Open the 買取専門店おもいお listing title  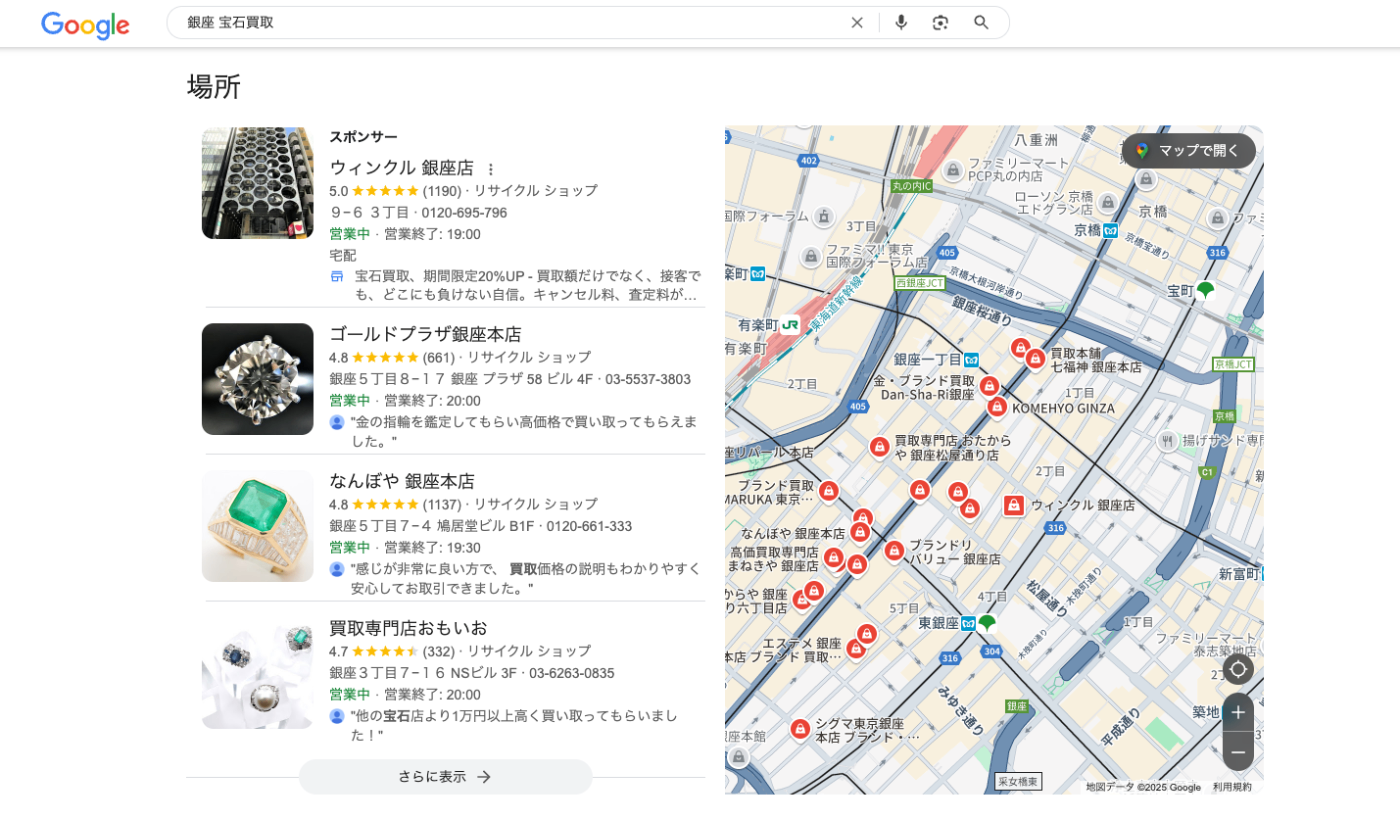click(408, 628)
